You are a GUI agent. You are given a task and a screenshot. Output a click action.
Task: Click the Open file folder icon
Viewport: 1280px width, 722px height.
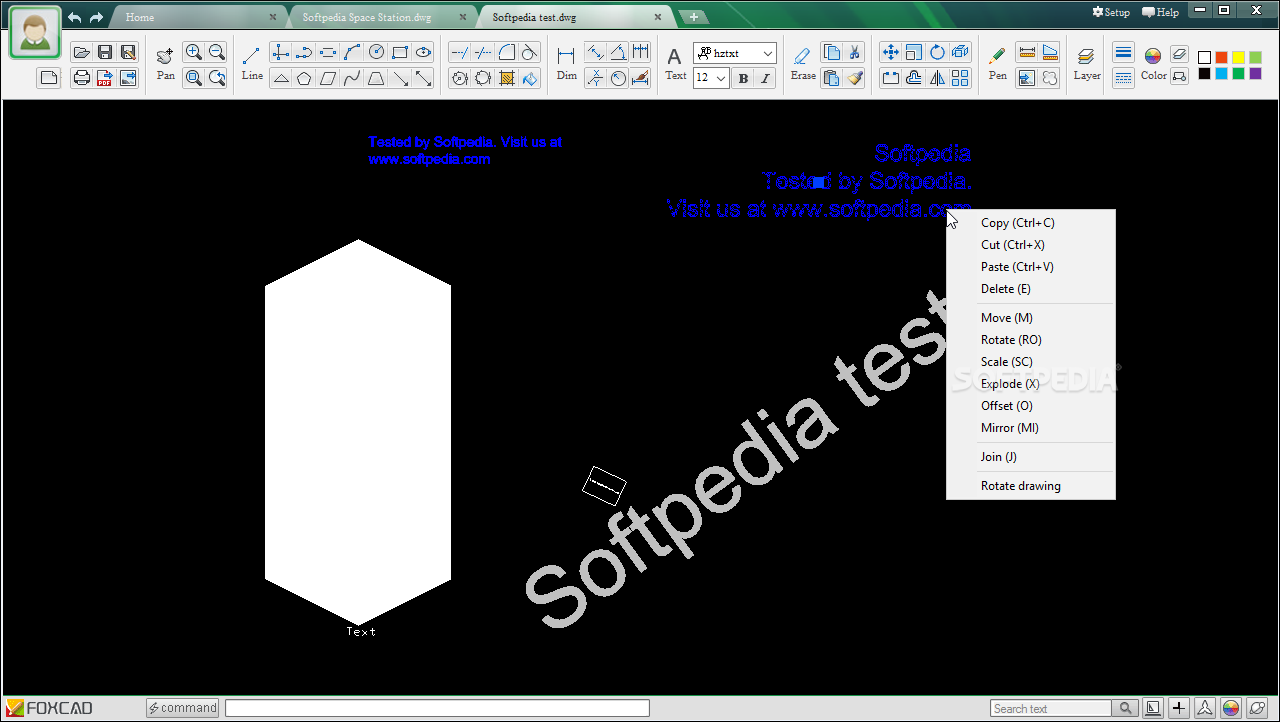pos(82,53)
